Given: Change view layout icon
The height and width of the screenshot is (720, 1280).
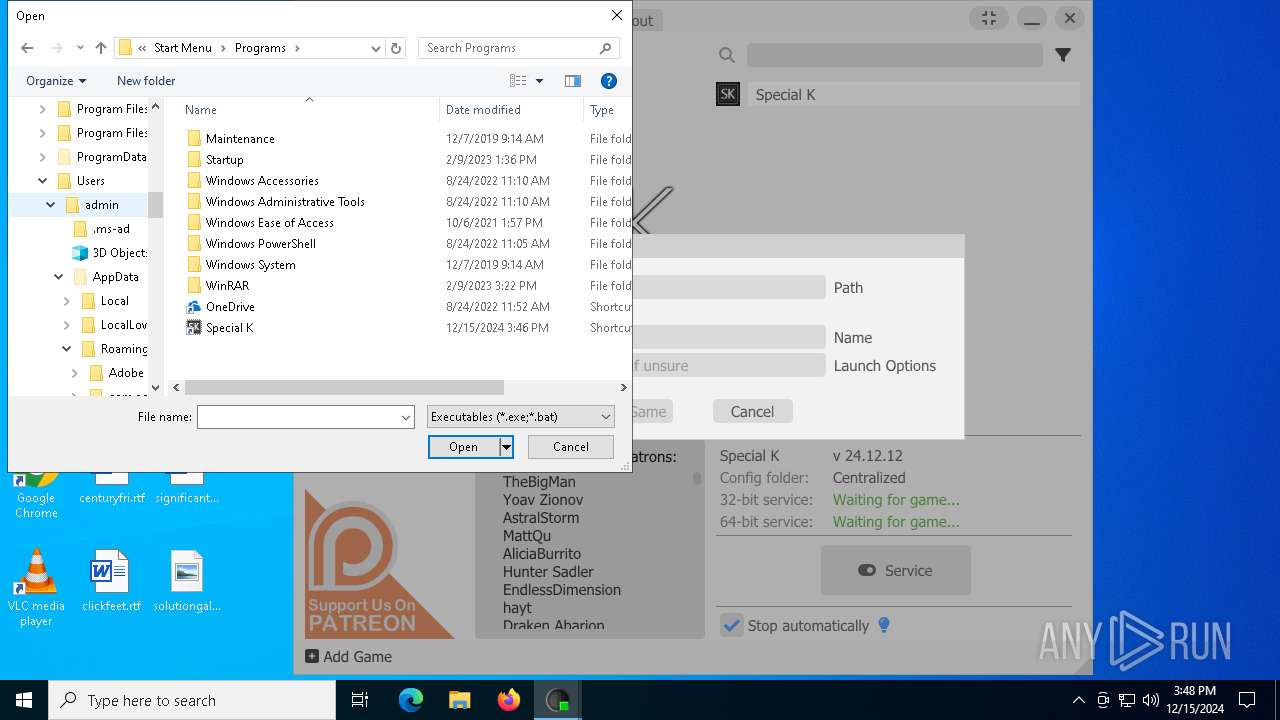Looking at the screenshot, I should tap(518, 81).
